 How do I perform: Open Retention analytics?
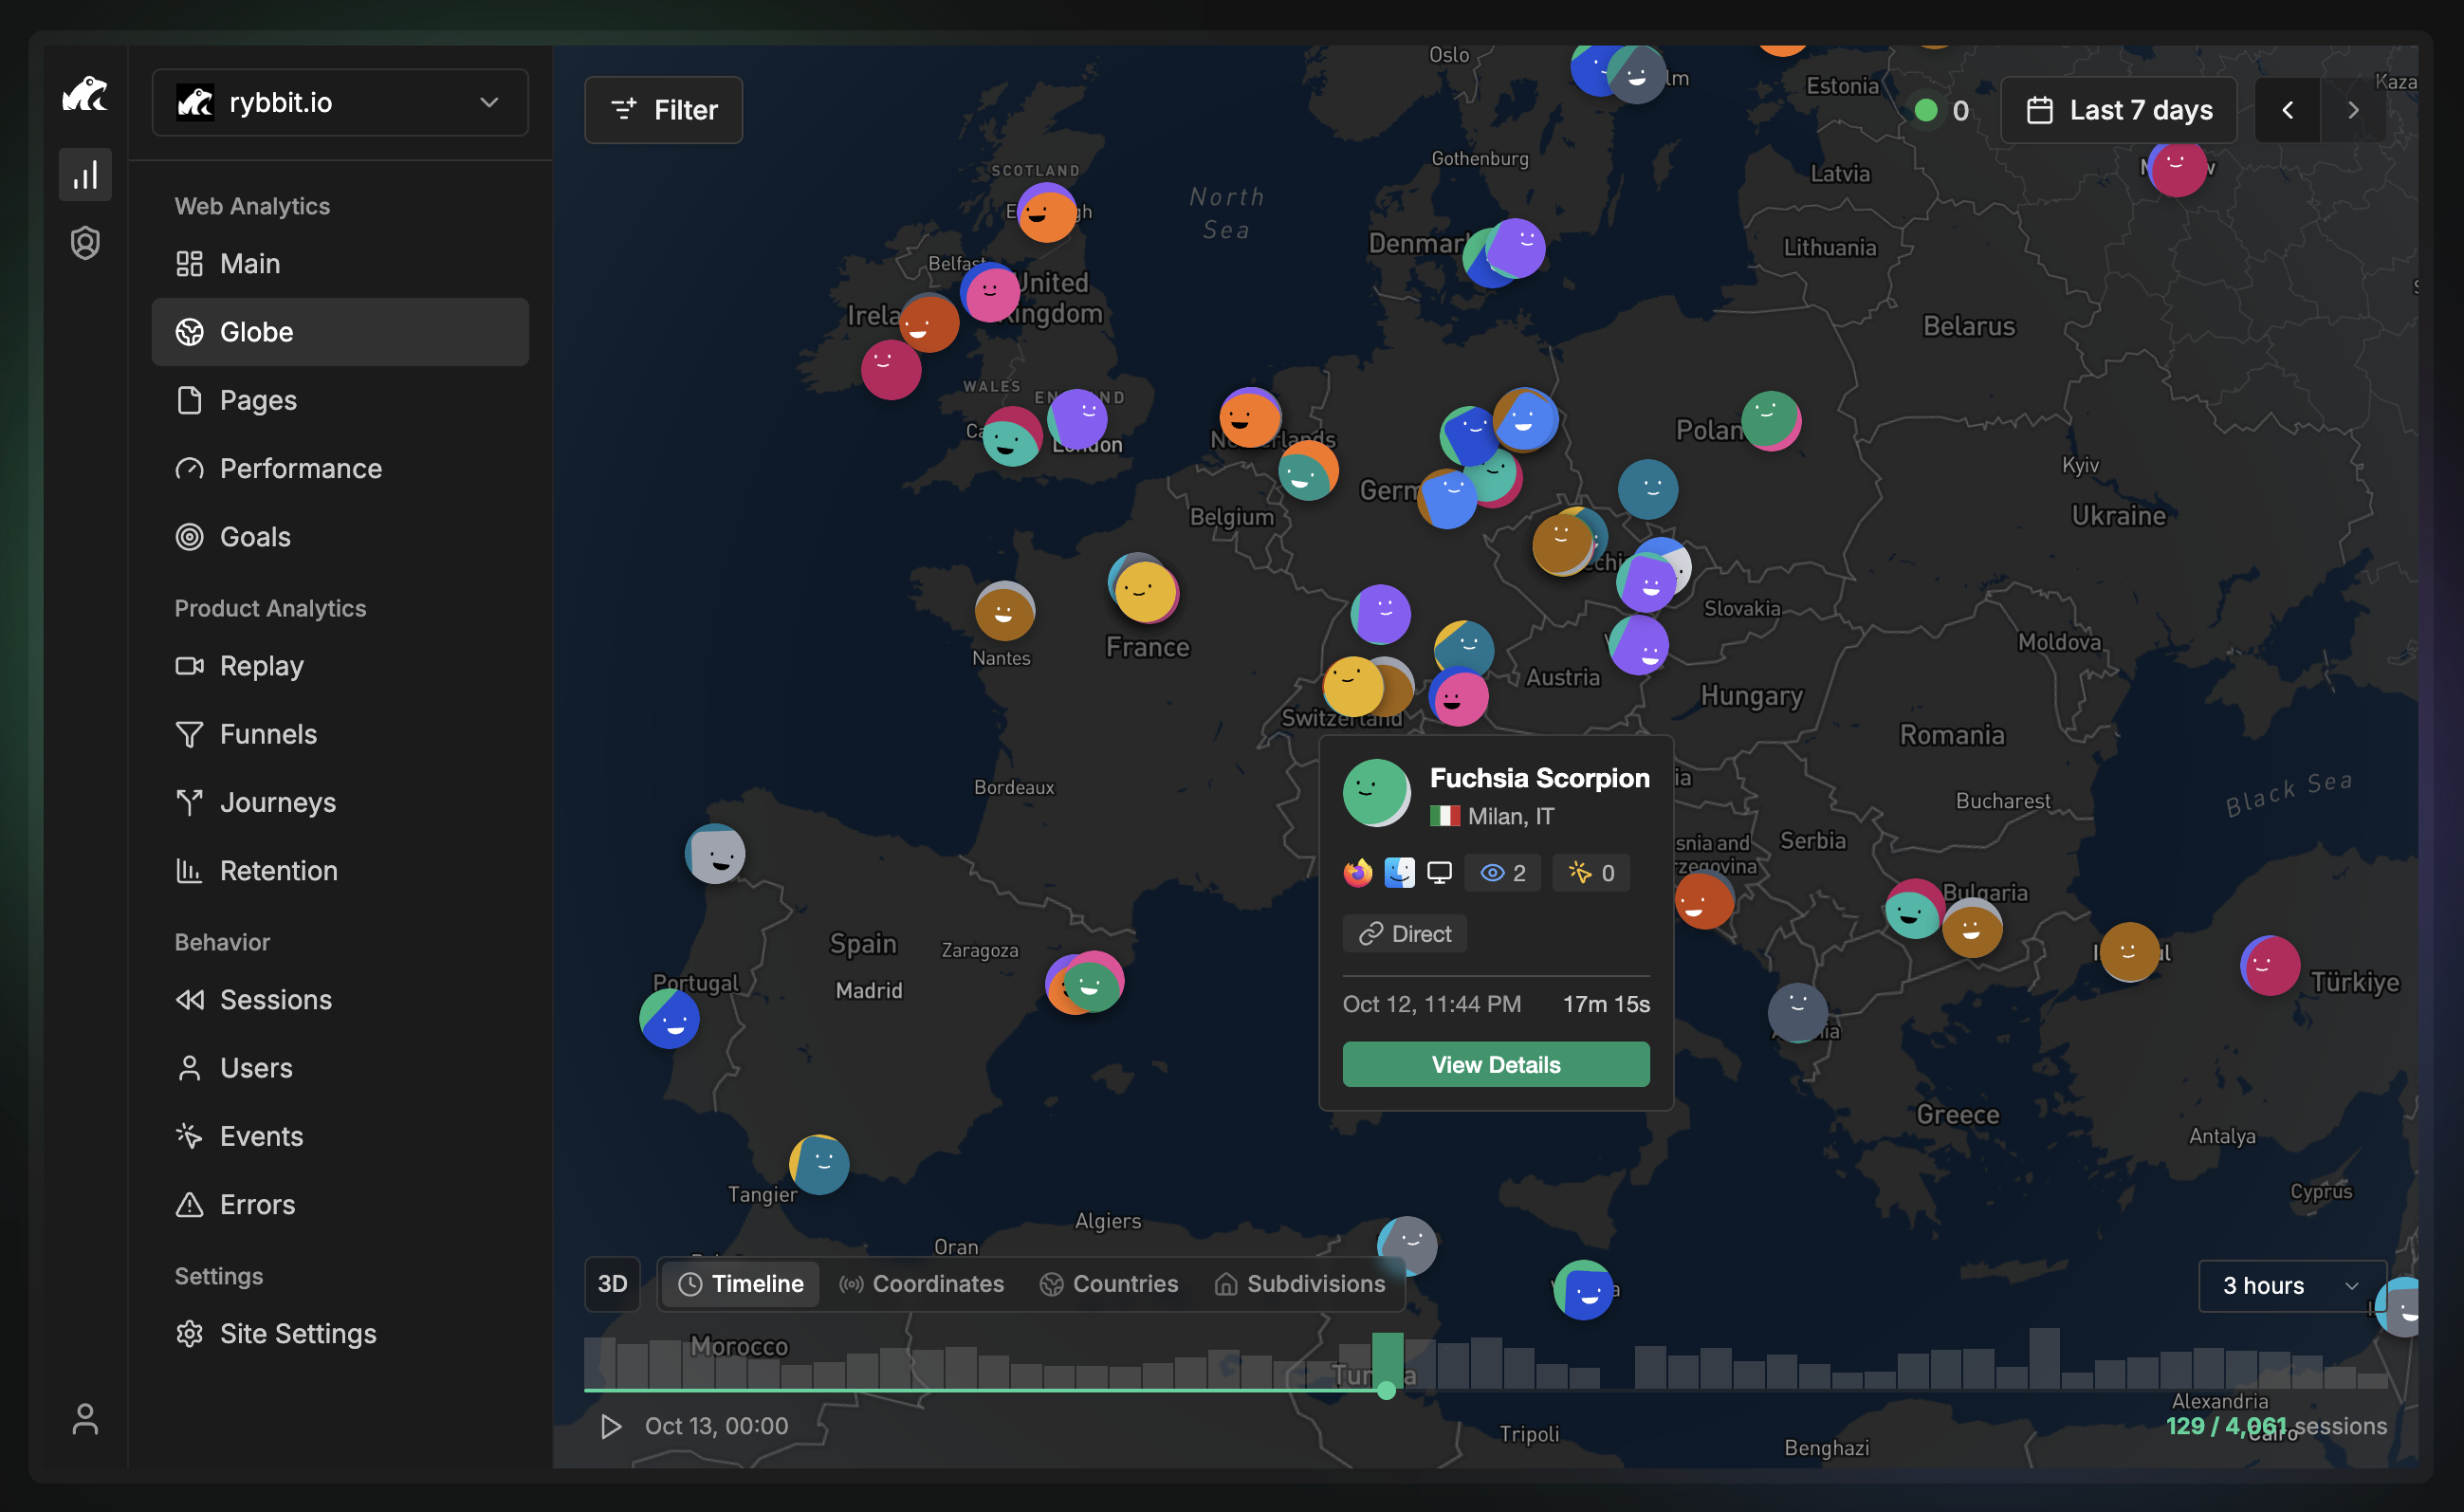tap(340, 871)
